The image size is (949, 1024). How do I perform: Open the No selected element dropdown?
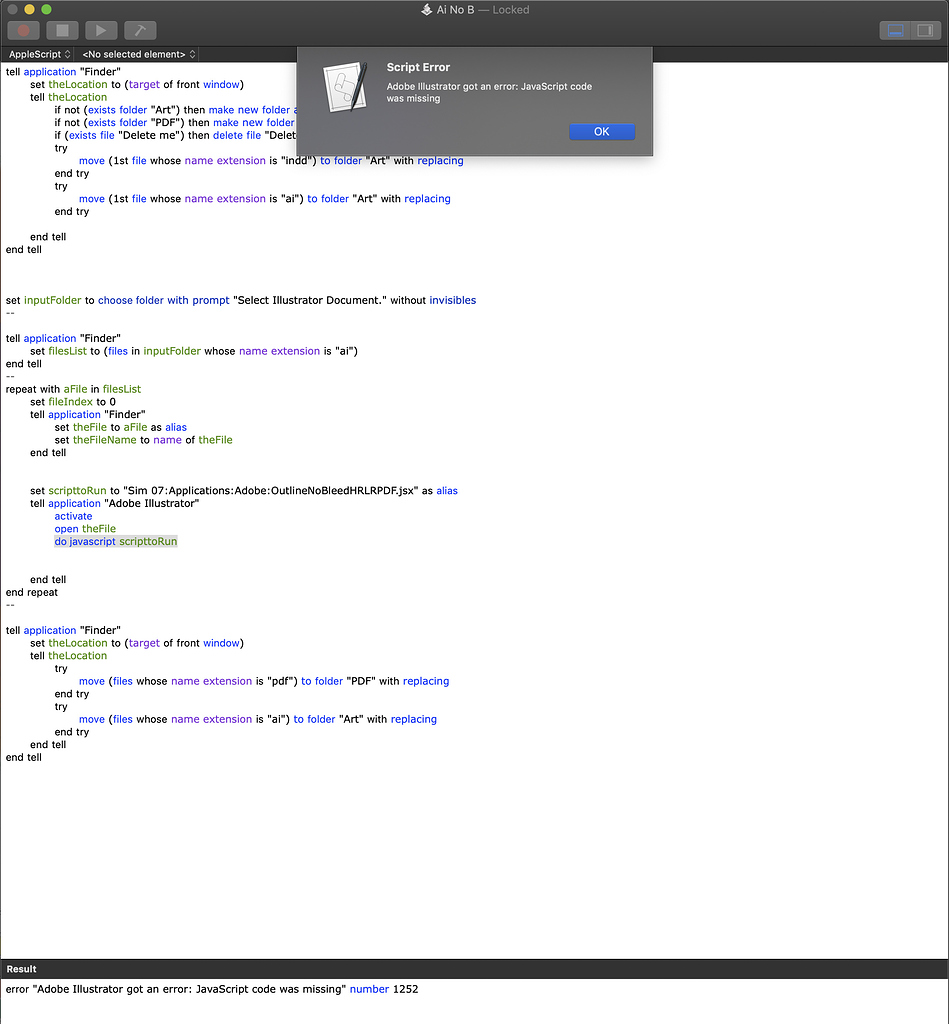[138, 54]
